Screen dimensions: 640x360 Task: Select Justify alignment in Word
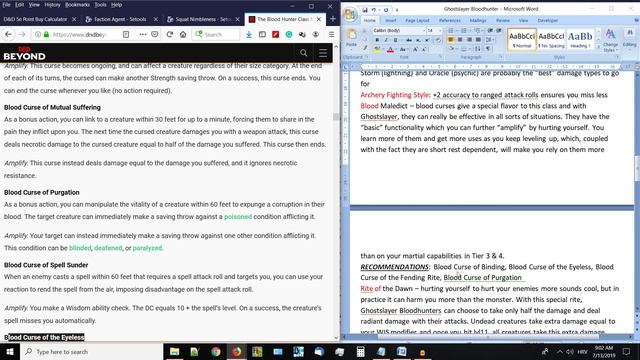pyautogui.click(x=478, y=40)
